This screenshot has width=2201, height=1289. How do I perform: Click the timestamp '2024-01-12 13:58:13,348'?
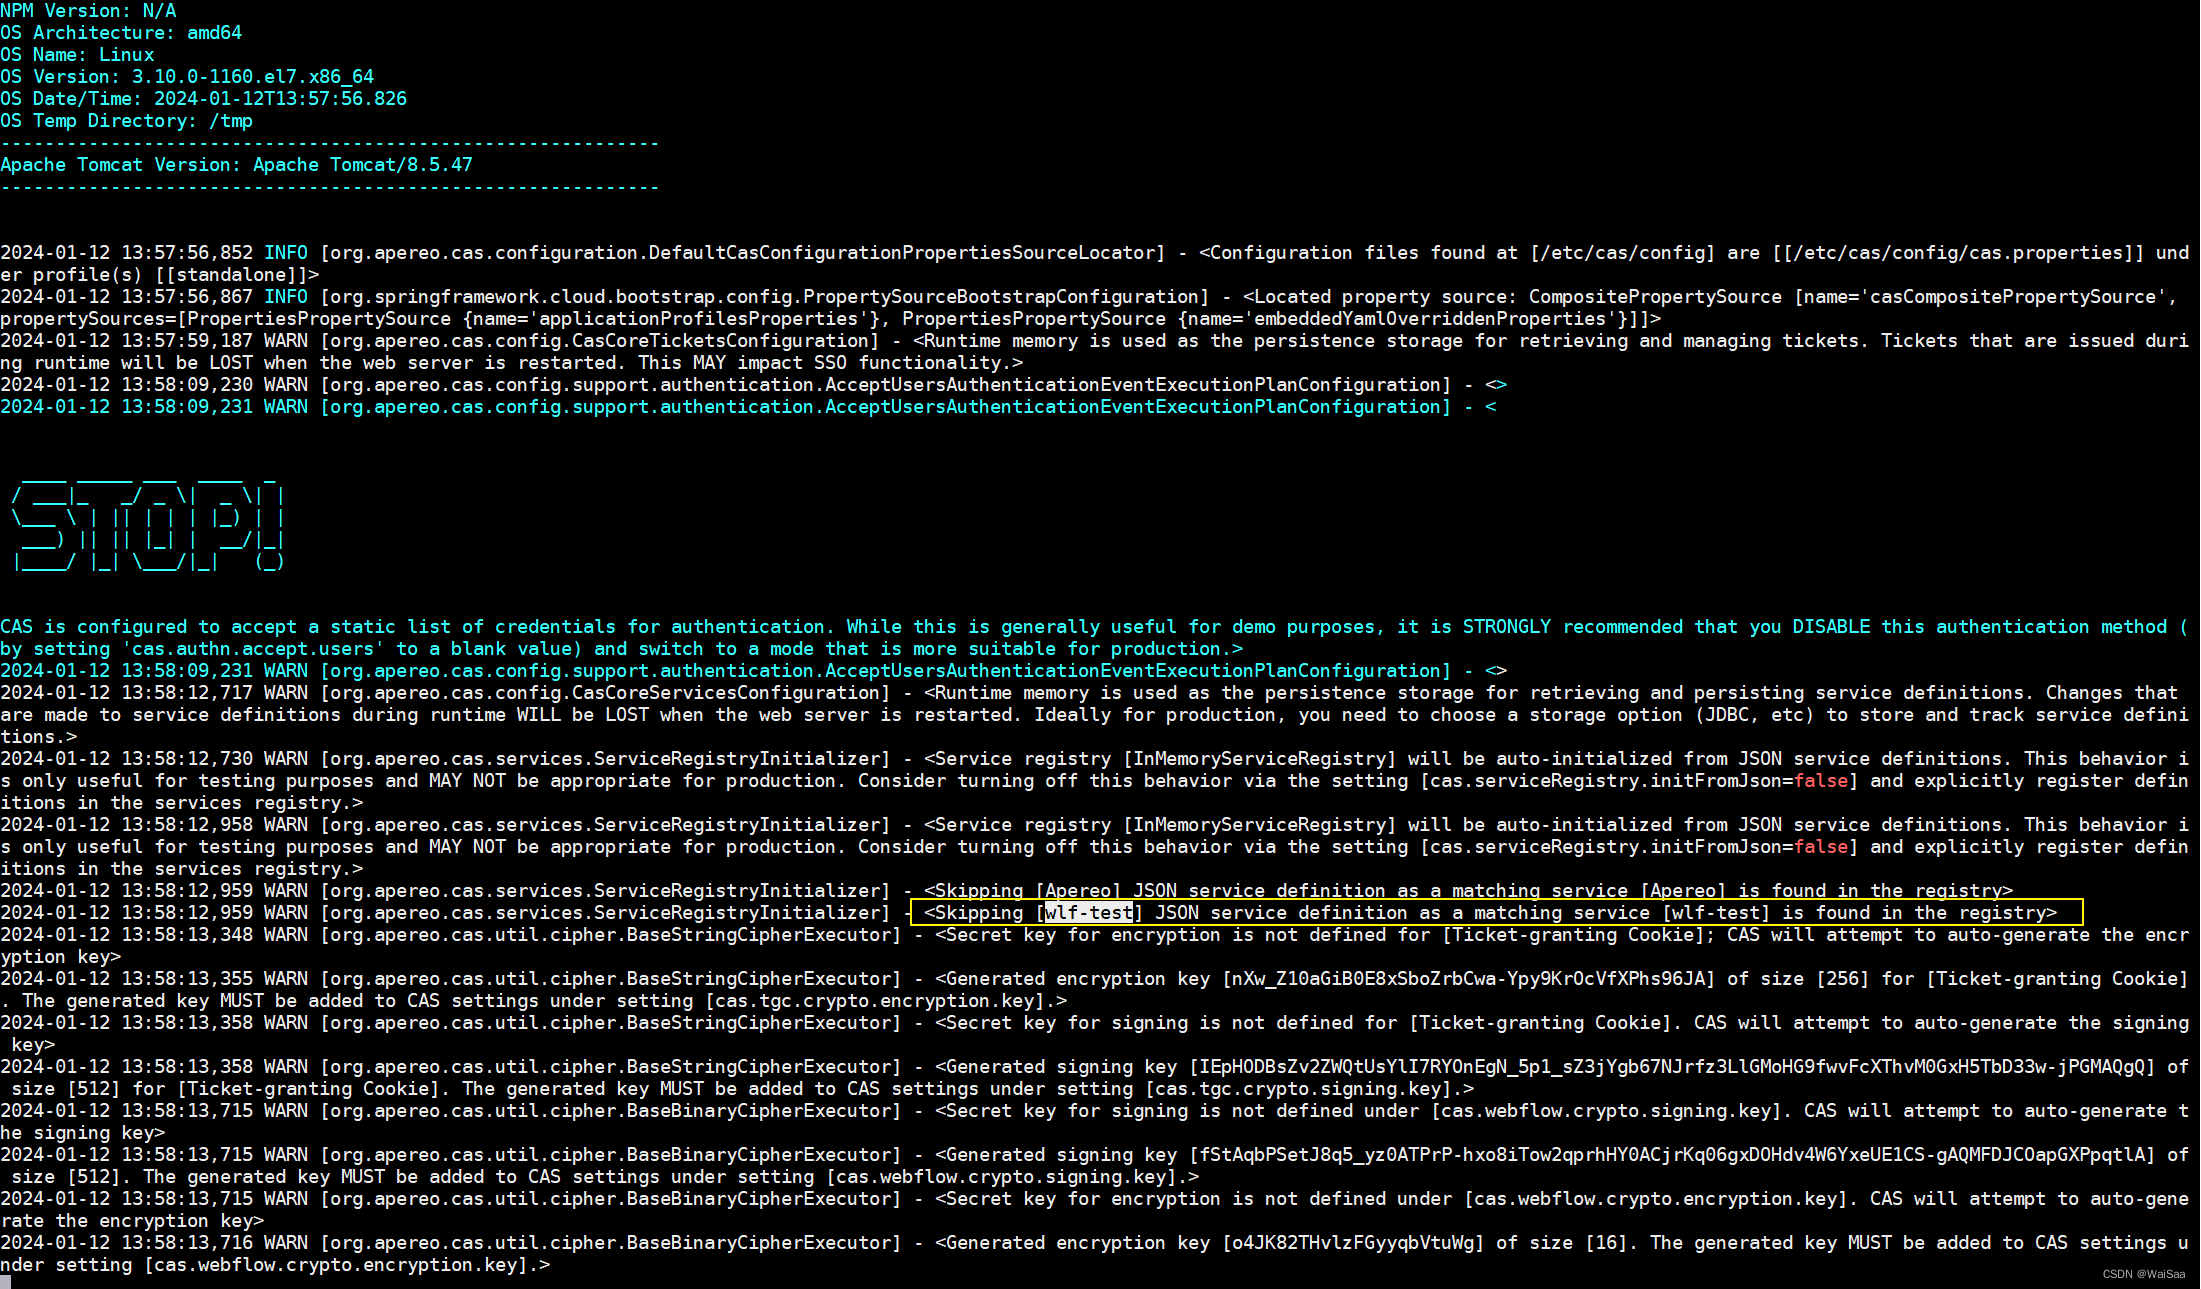click(127, 935)
